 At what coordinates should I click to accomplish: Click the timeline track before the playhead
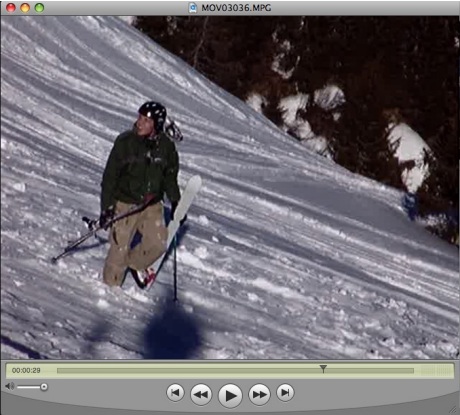pyautogui.click(x=188, y=371)
